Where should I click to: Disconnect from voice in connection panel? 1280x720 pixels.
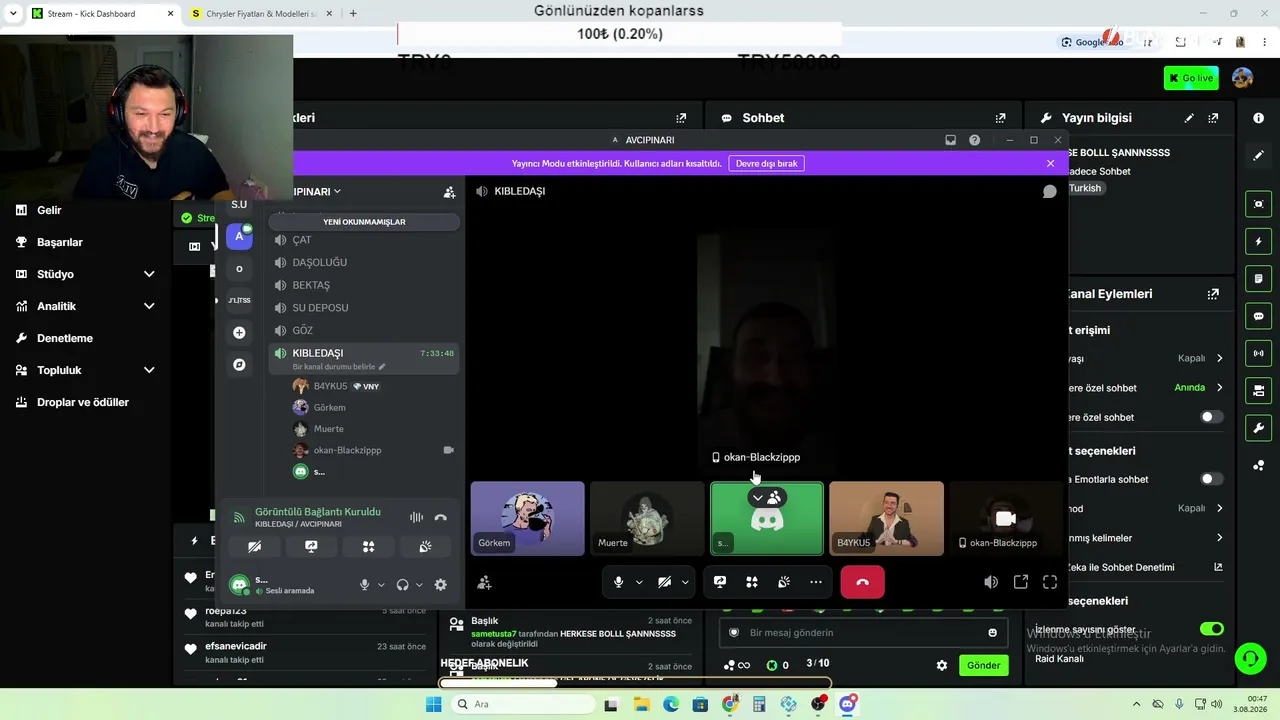pos(440,517)
